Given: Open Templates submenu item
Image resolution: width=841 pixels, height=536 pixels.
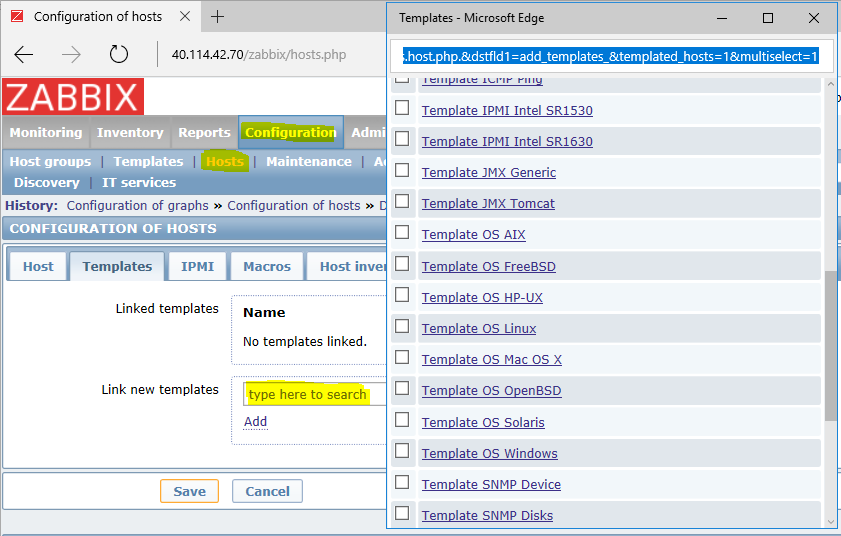Looking at the screenshot, I should point(148,161).
